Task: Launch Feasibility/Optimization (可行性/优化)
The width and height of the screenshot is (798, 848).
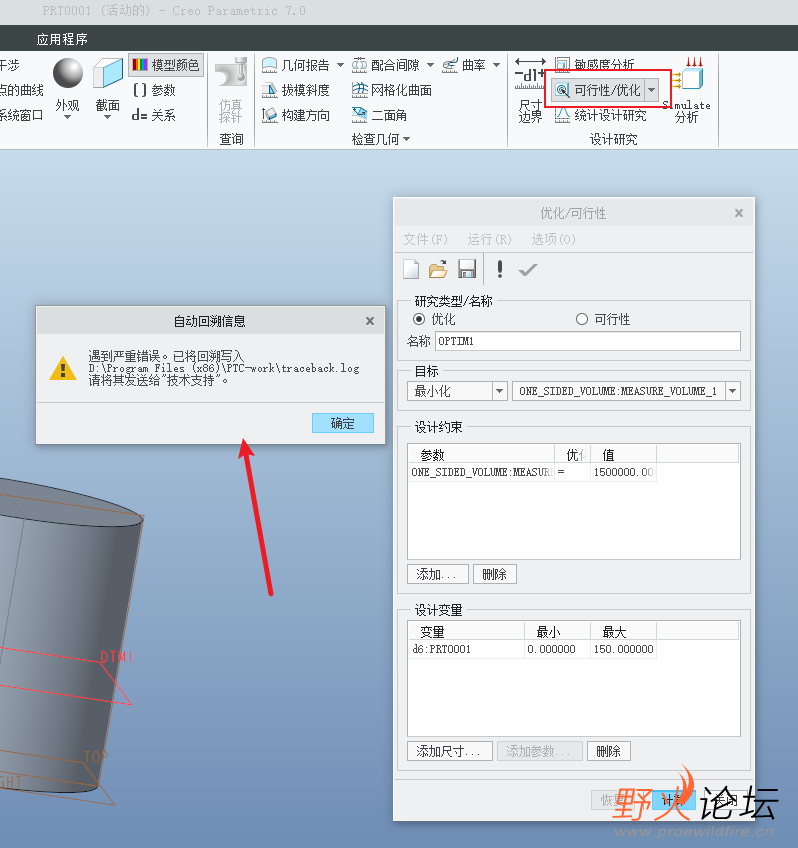Action: [598, 90]
